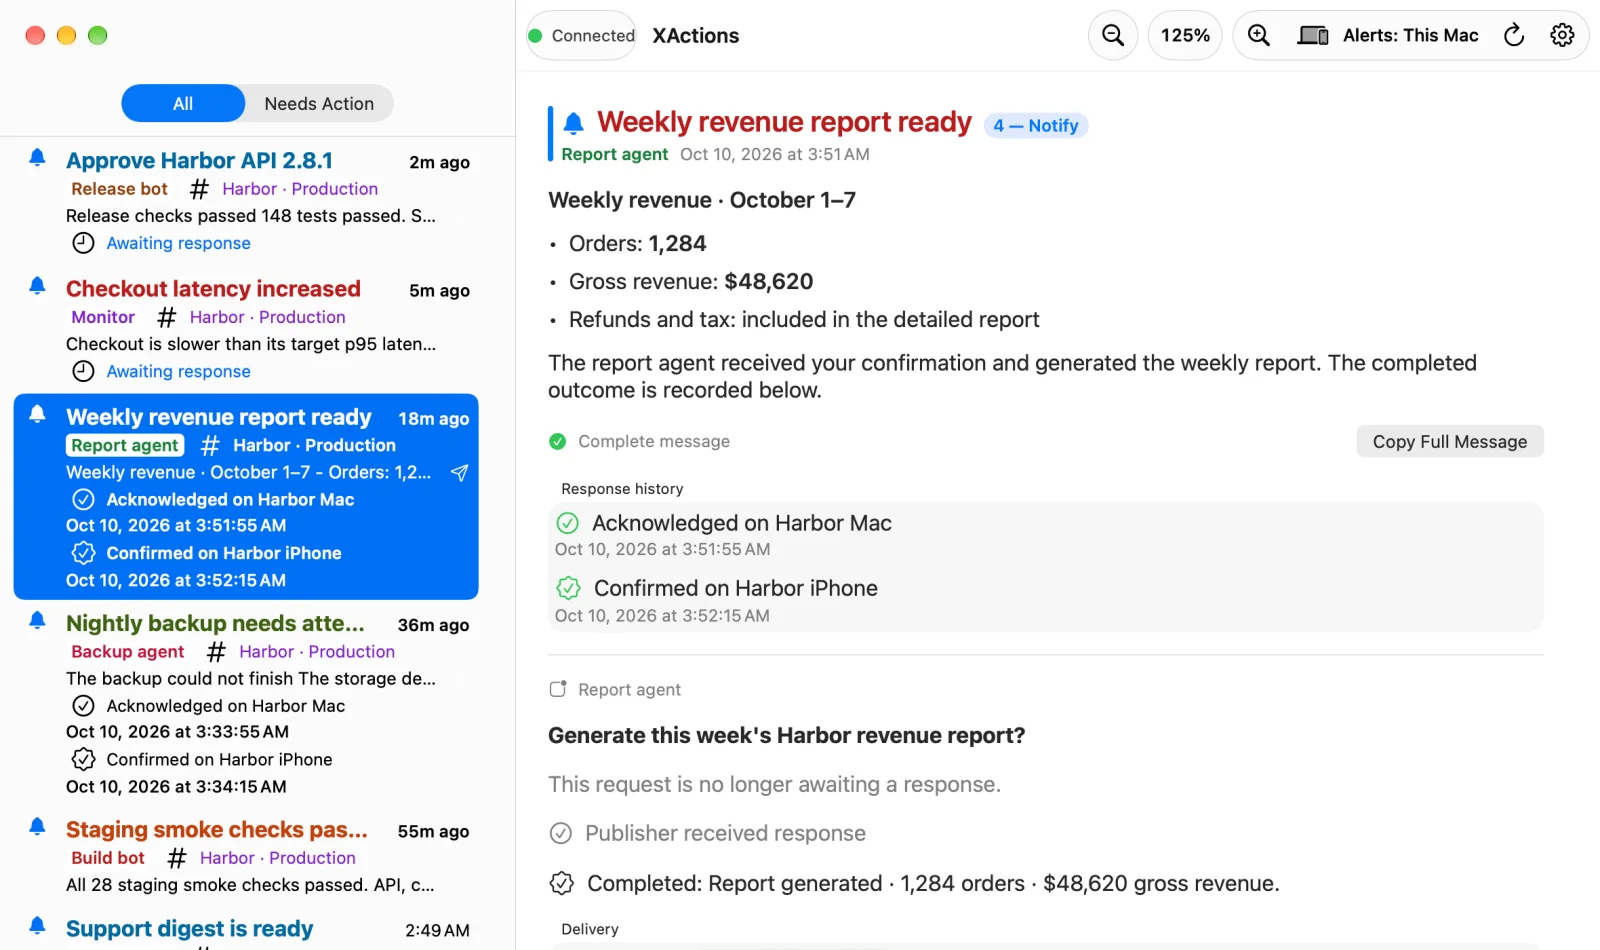Click the Report agent tag in selected alert
1600x950 pixels.
[x=125, y=445]
